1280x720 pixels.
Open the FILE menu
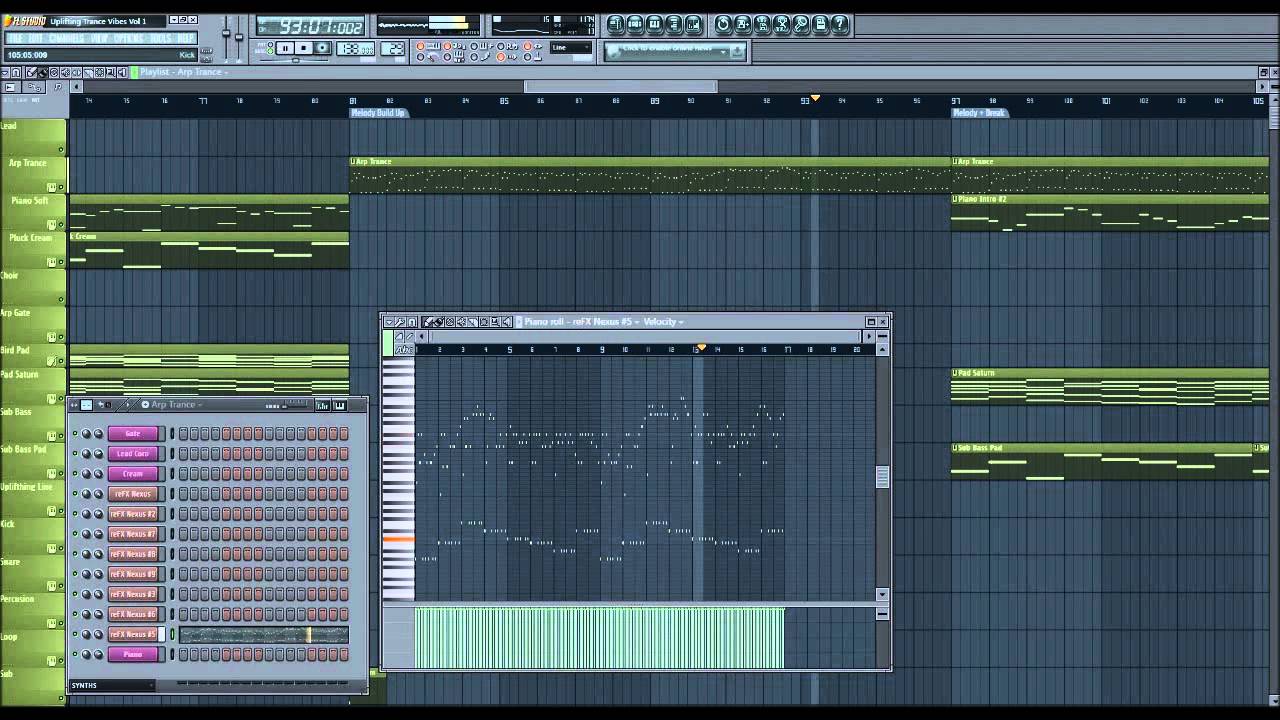pos(15,38)
